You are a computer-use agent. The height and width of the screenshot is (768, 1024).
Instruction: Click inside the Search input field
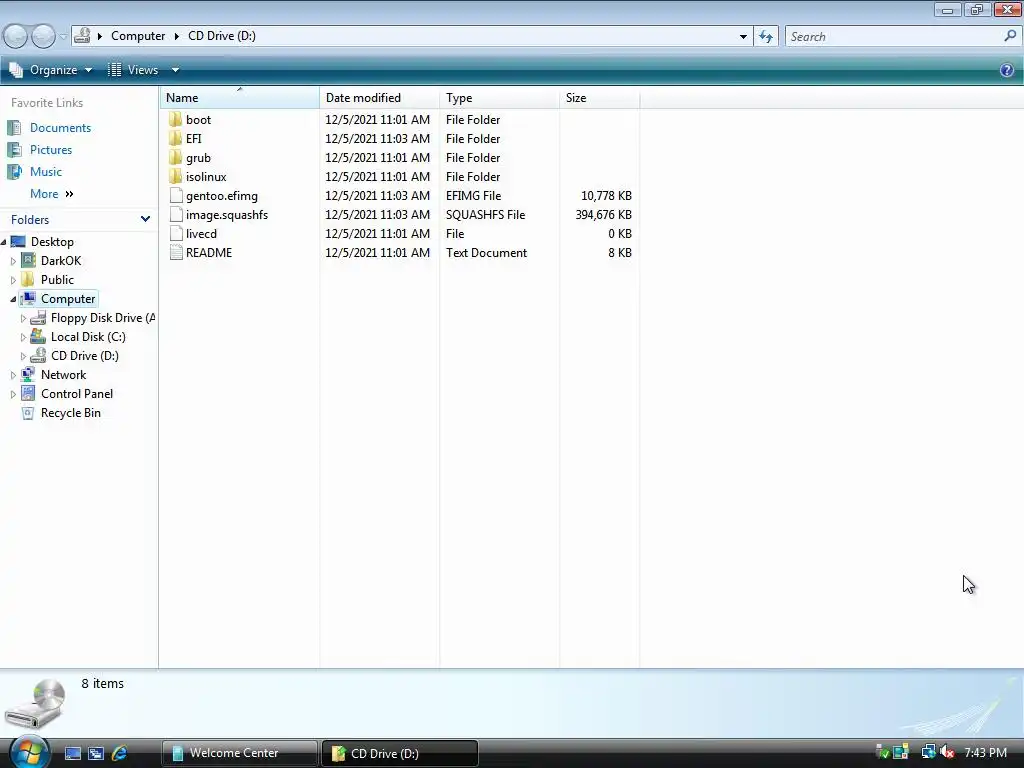point(892,37)
